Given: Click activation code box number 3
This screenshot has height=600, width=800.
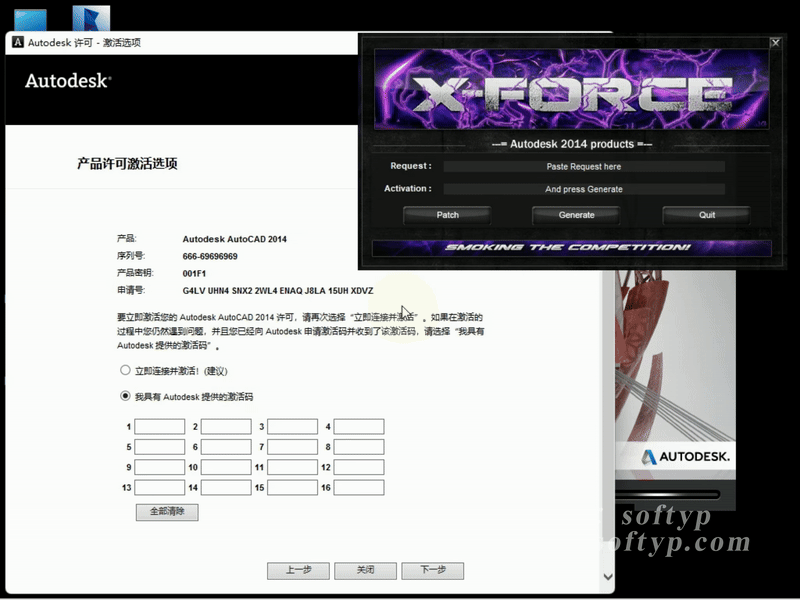Looking at the screenshot, I should (x=292, y=427).
